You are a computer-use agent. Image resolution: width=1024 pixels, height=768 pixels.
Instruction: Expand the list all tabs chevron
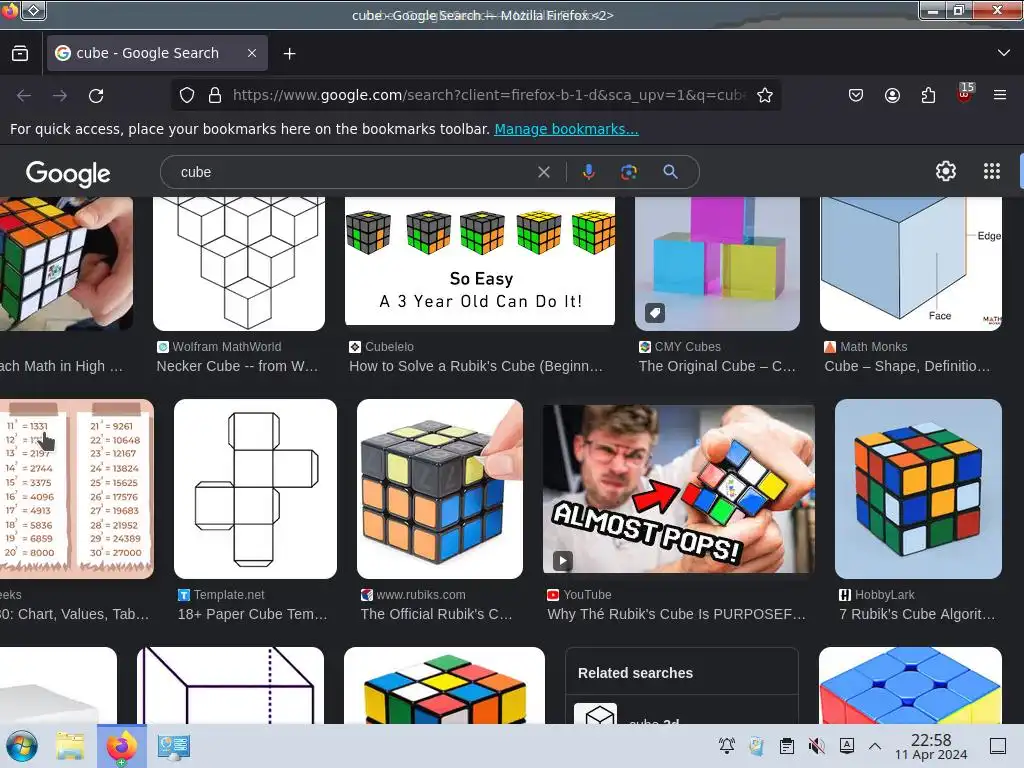pyautogui.click(x=1004, y=53)
